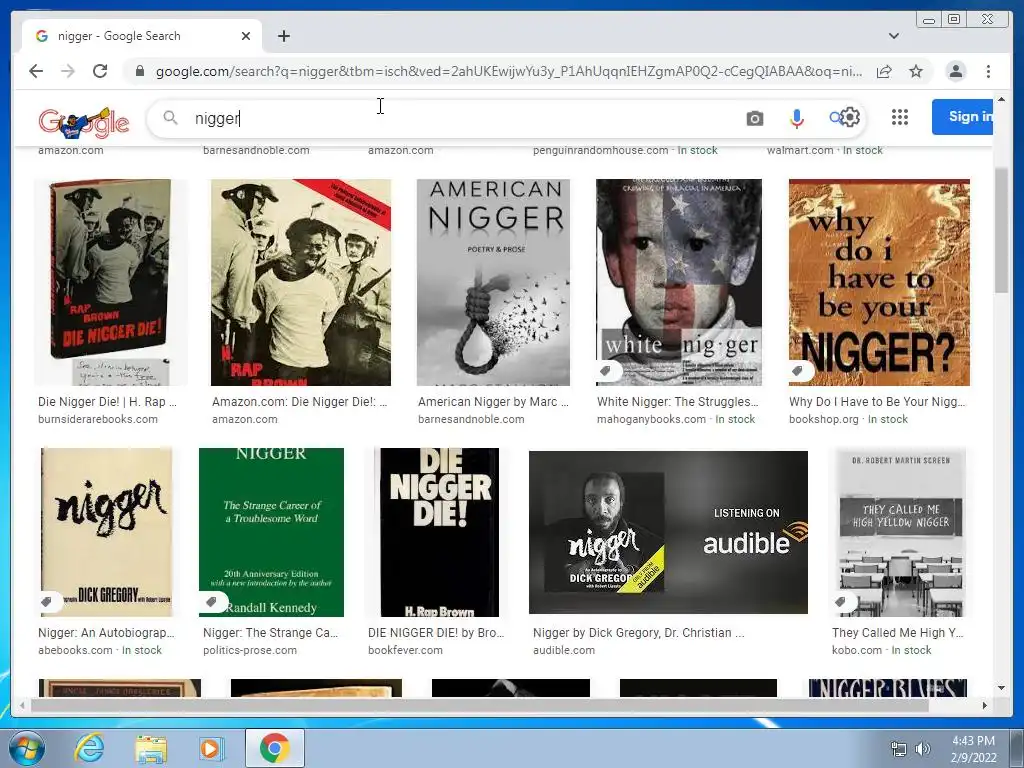Open the Chrome three-dot menu
The width and height of the screenshot is (1024, 768).
(x=988, y=71)
